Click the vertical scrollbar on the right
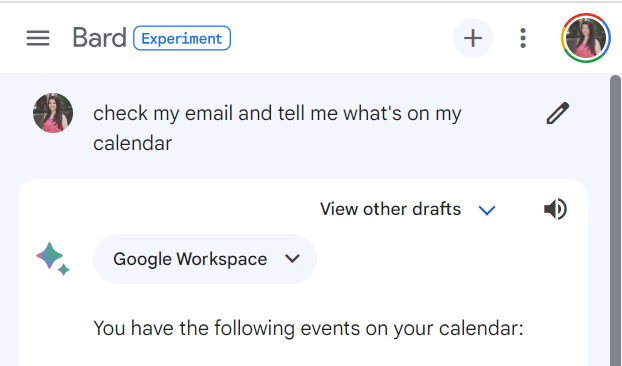The height and width of the screenshot is (366, 622). tap(615, 220)
